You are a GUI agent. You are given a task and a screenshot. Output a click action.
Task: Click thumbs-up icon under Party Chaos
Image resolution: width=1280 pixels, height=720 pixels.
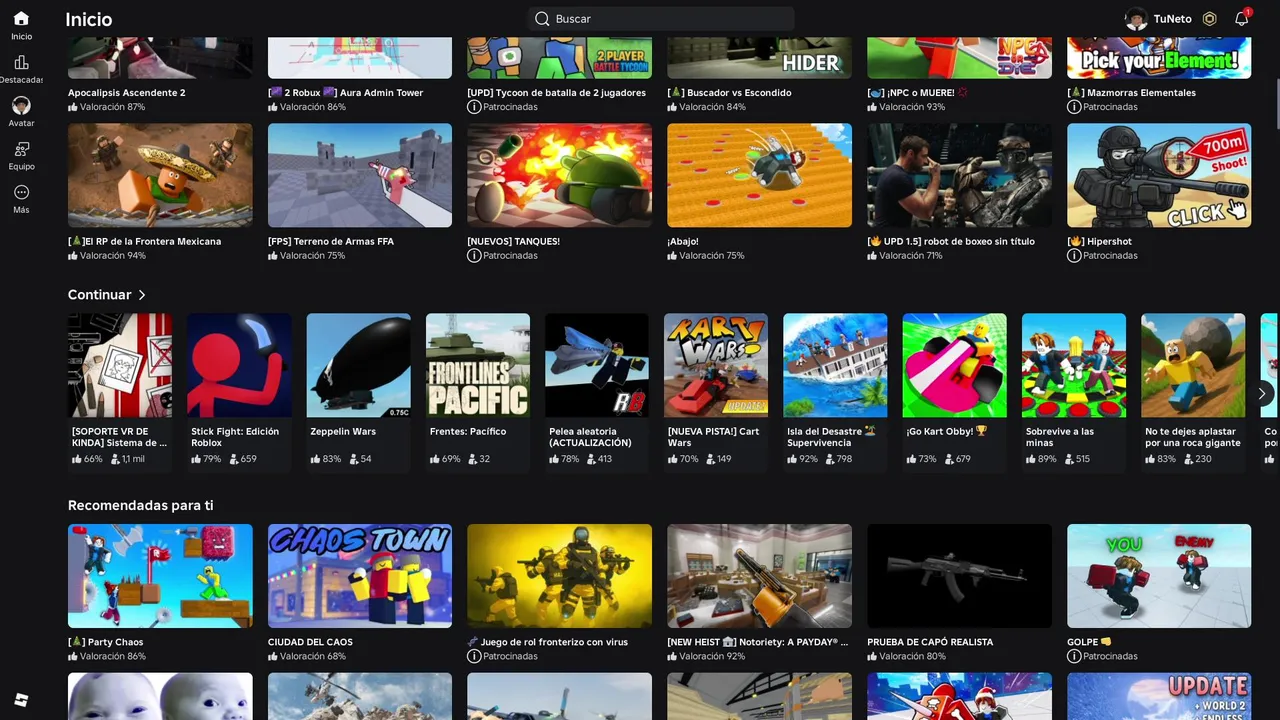(73, 657)
